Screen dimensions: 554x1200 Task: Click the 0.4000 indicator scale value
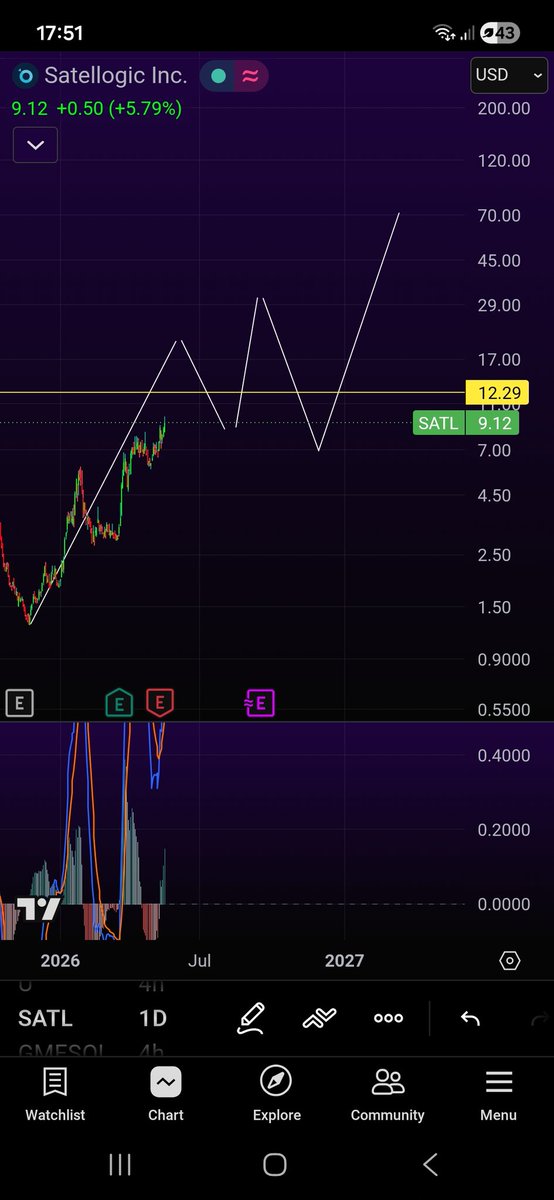503,755
